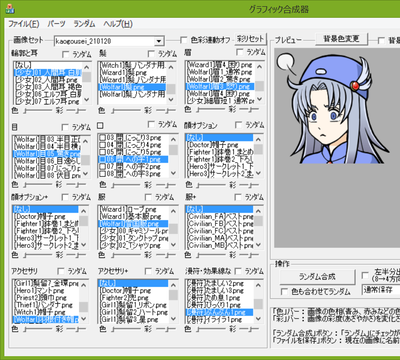
Task: Click scroll-up arrow of 眉 list
Action: pos(259,67)
